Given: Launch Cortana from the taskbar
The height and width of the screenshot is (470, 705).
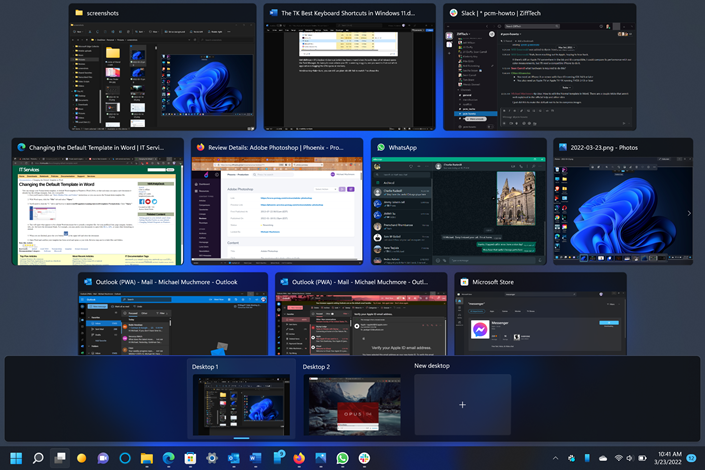Looking at the screenshot, I should click(x=125, y=458).
